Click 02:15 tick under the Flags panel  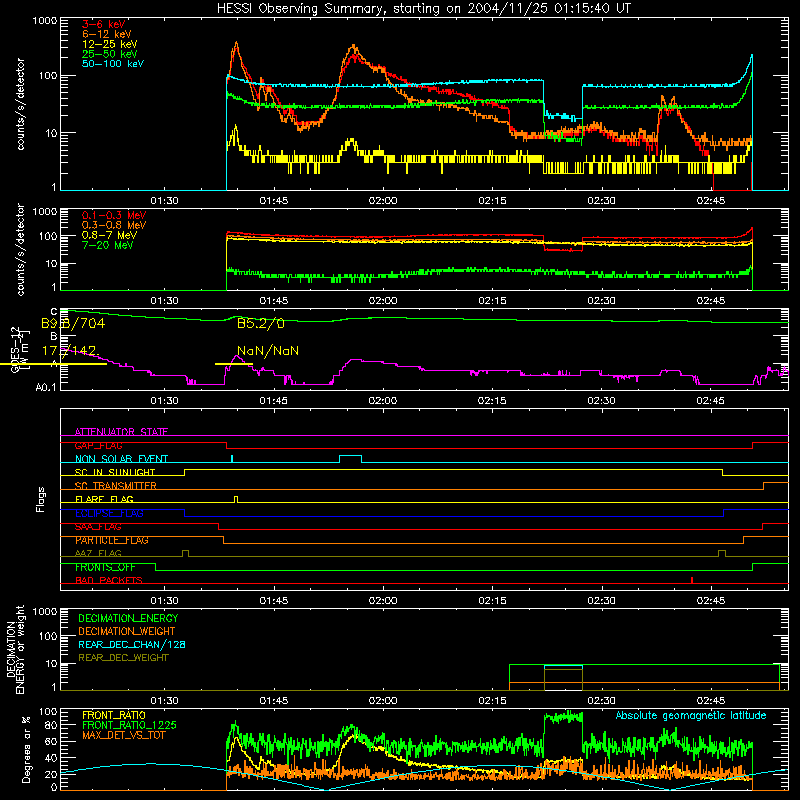pyautogui.click(x=492, y=601)
